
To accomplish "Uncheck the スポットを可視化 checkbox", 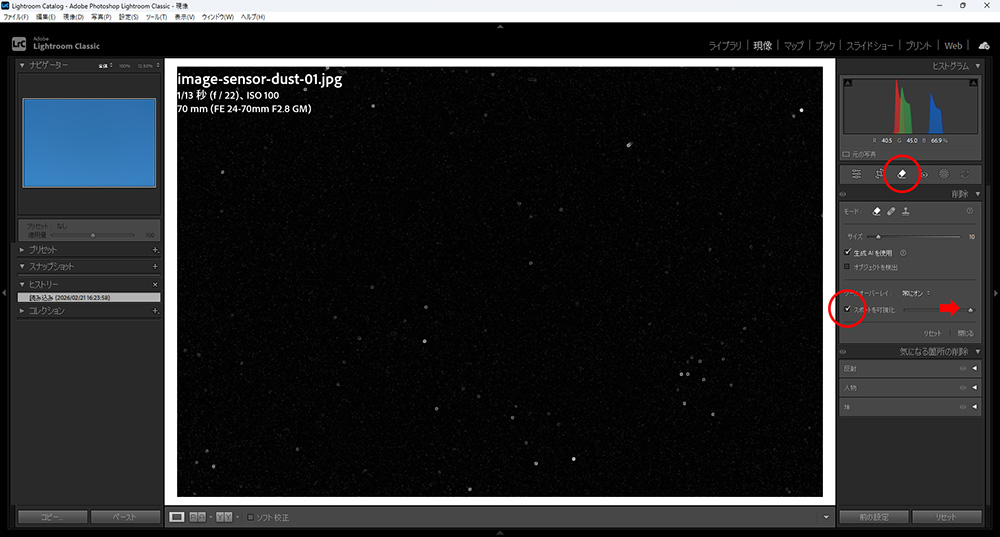I will click(x=848, y=309).
